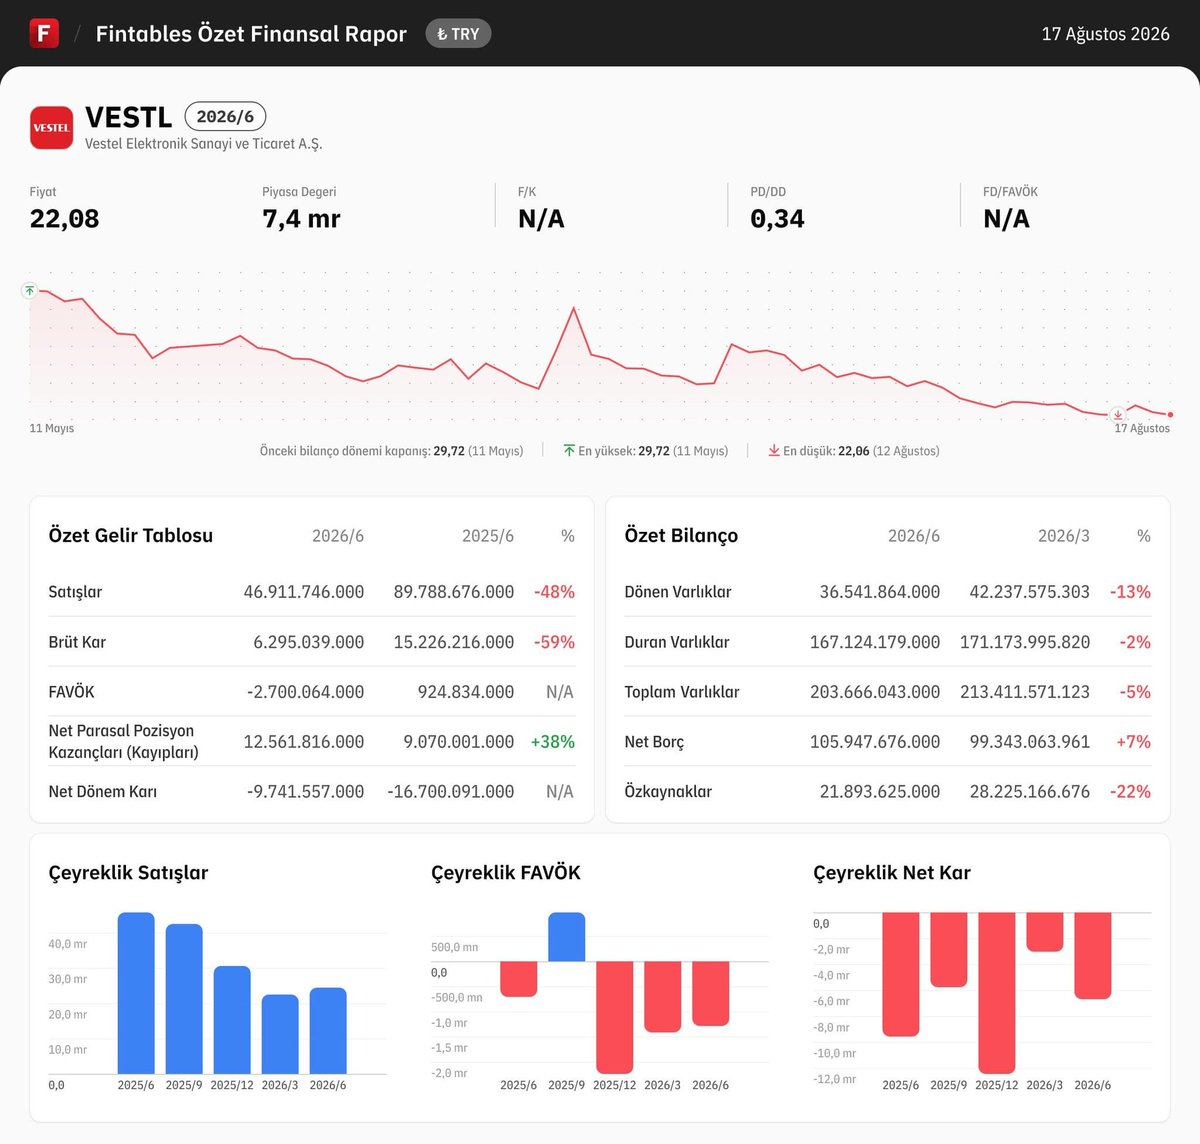
Task: Click the FD/FAVÖK value N/A
Action: click(1006, 219)
